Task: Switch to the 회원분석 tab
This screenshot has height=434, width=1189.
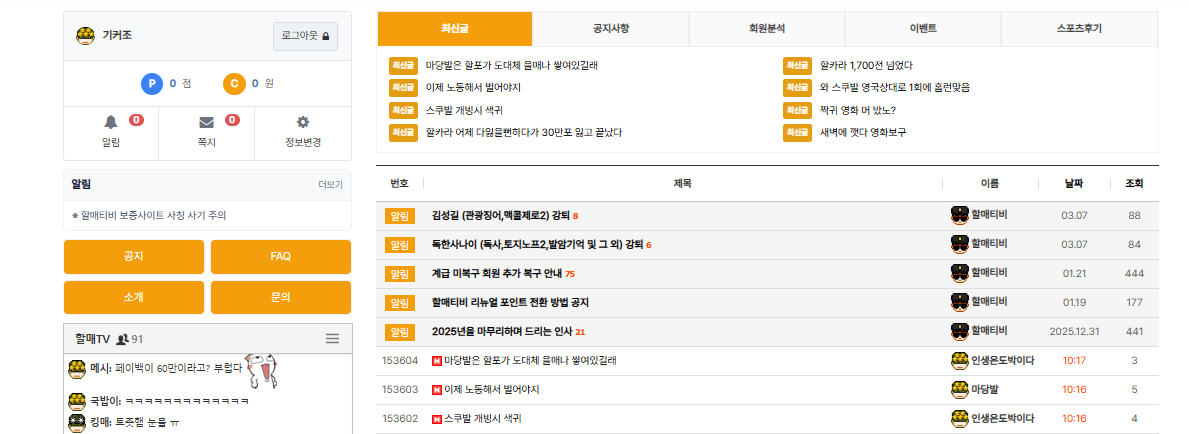Action: coord(767,28)
